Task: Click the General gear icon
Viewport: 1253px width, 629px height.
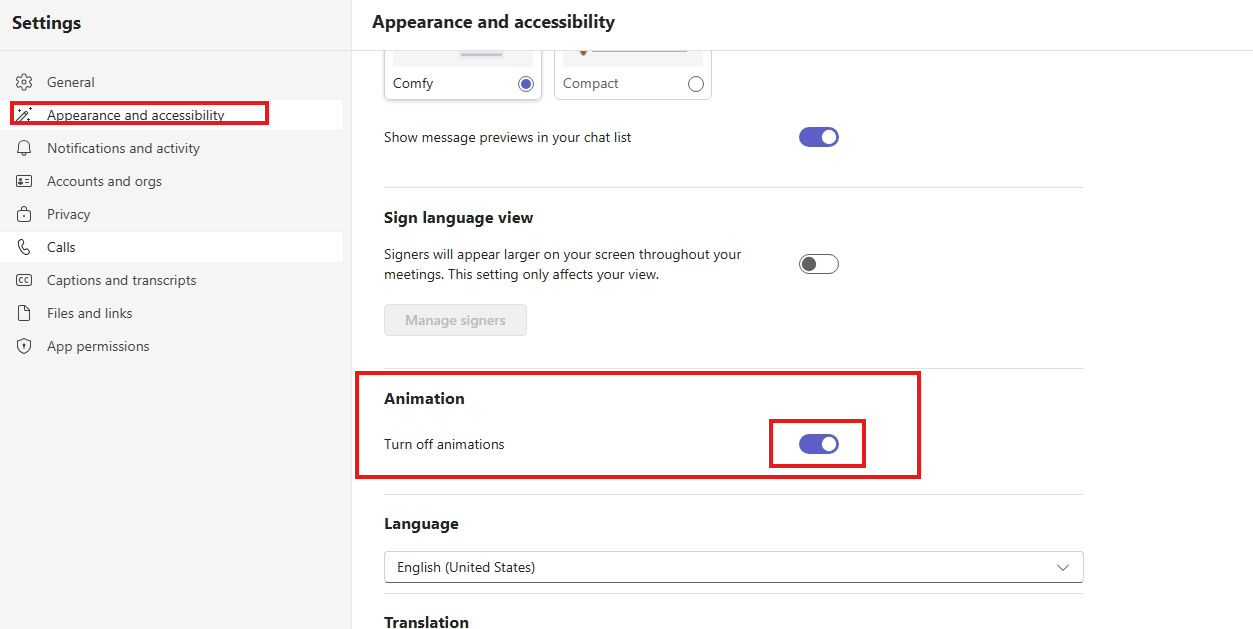Action: (24, 82)
